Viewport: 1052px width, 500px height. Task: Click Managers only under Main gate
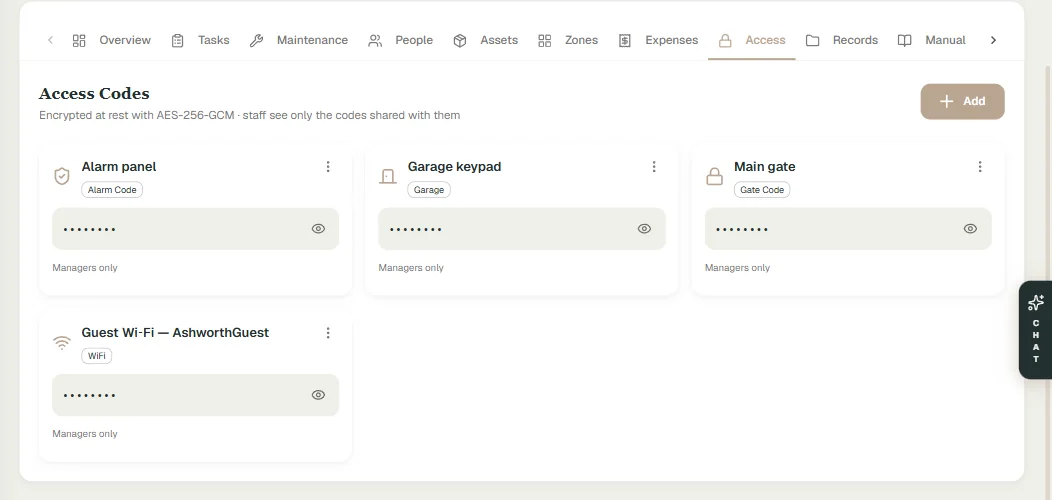[x=737, y=268]
